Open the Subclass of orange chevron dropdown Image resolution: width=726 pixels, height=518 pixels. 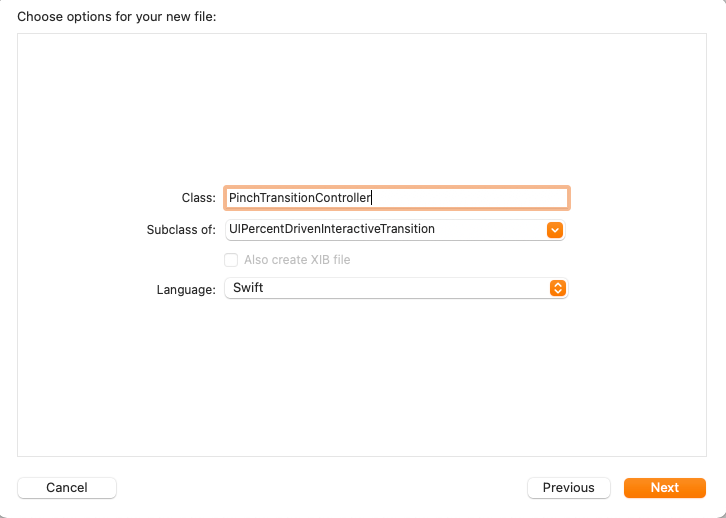pyautogui.click(x=555, y=230)
